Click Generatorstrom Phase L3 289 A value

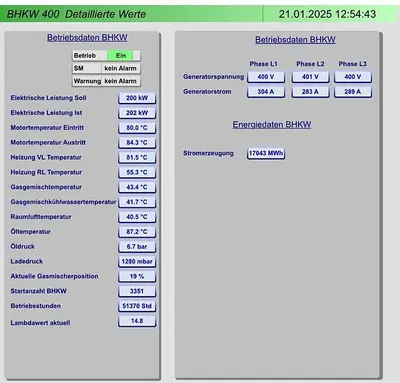point(353,92)
